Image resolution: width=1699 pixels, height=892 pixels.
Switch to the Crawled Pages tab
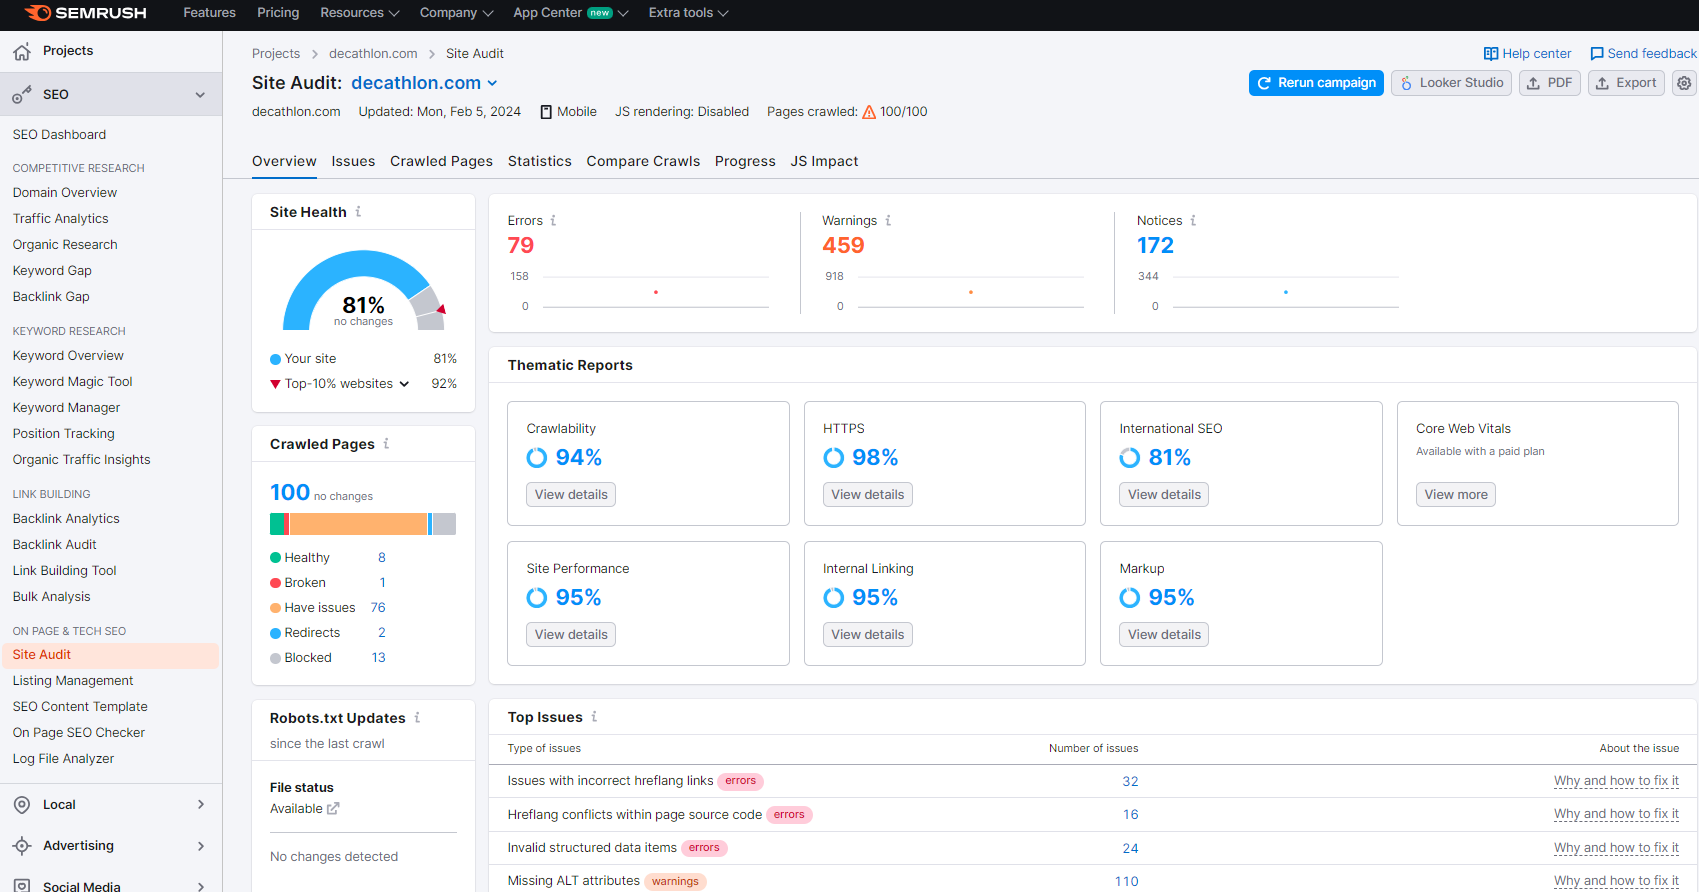point(441,162)
